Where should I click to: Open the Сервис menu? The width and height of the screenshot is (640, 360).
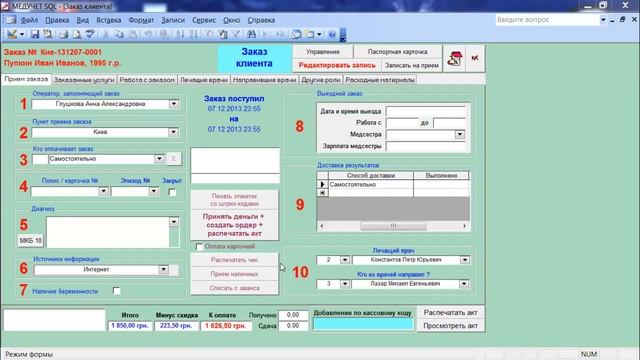pos(204,20)
